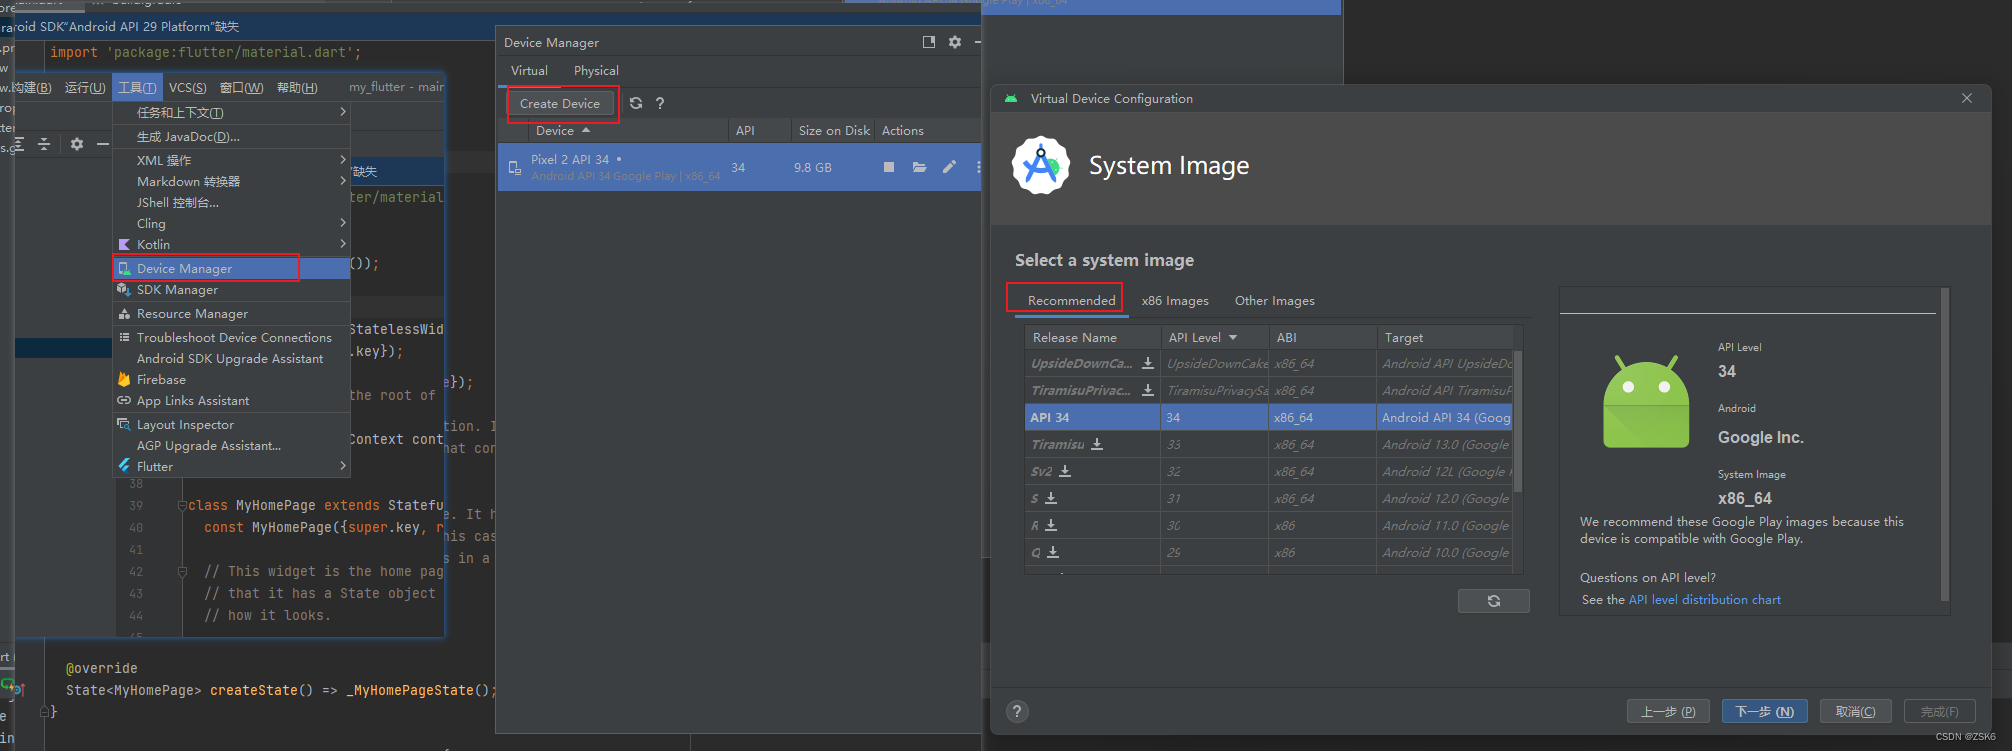Open the VCS(S) menu
The width and height of the screenshot is (2012, 751).
point(187,87)
